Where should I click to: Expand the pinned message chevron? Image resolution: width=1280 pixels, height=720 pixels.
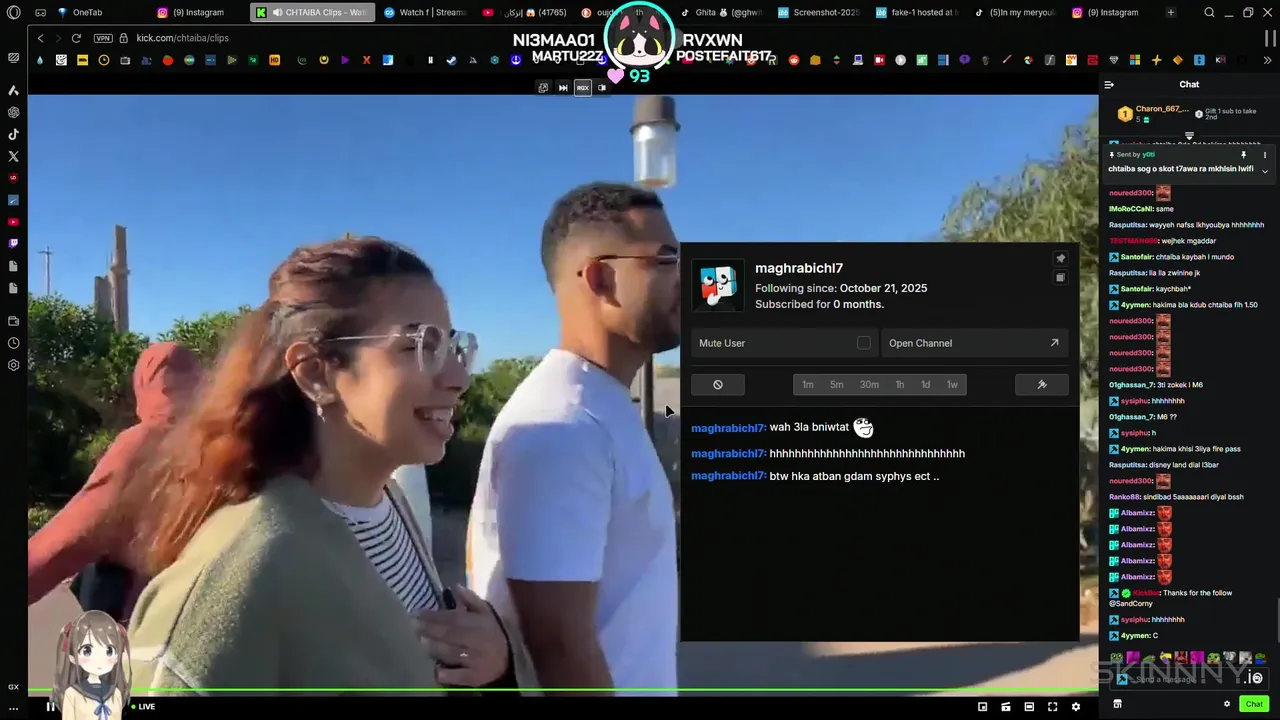click(x=1264, y=171)
